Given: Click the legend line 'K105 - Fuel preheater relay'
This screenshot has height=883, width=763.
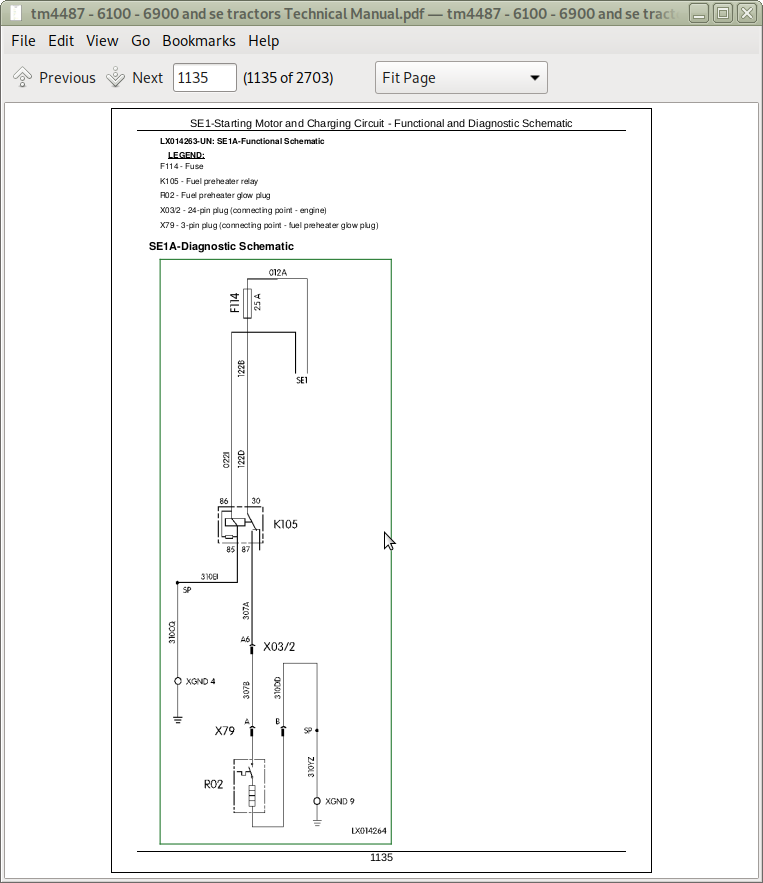Looking at the screenshot, I should pos(209,181).
